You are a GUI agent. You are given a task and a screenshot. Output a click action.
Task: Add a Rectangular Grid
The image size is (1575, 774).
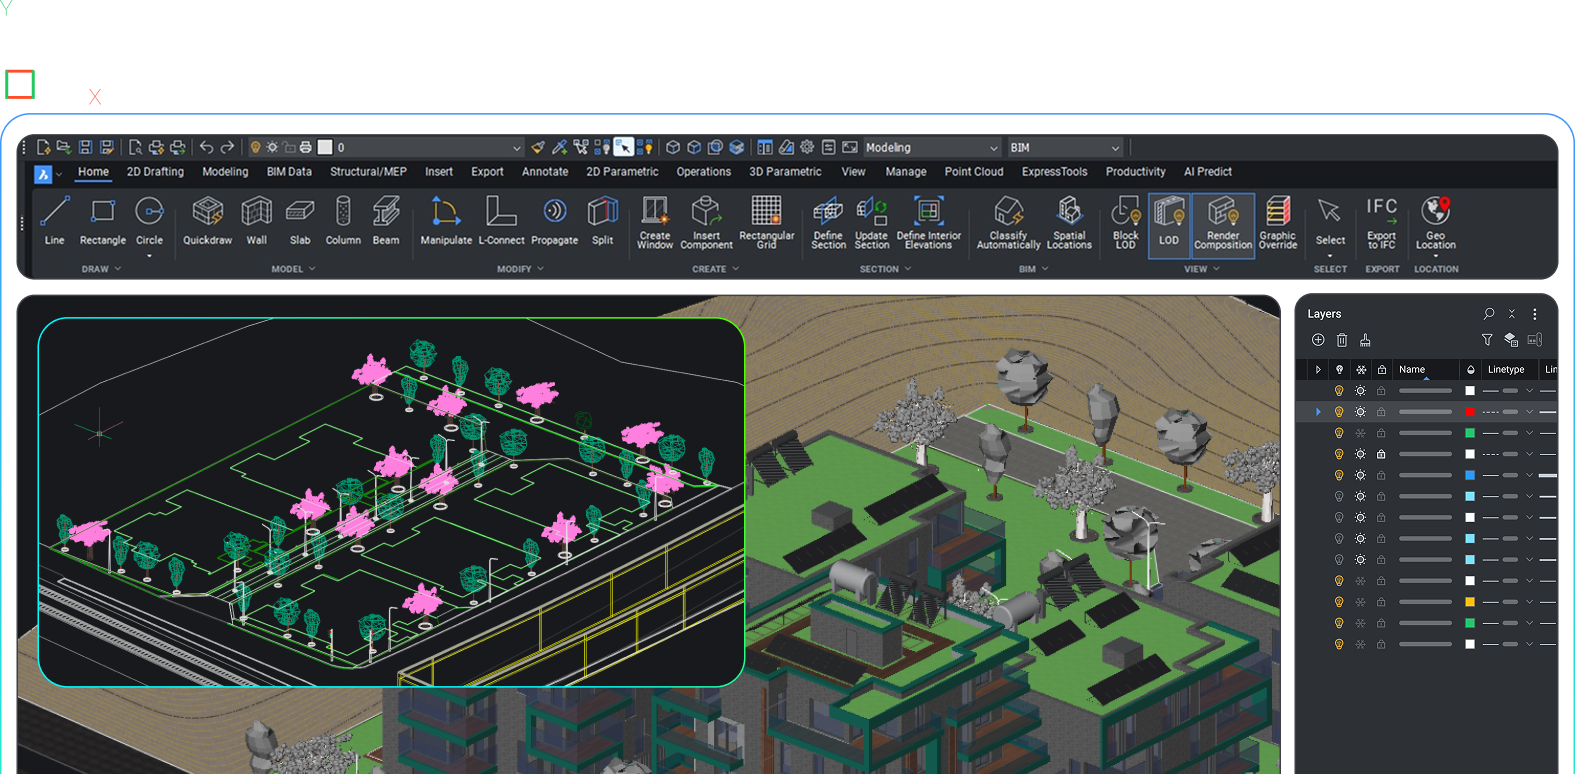point(767,222)
